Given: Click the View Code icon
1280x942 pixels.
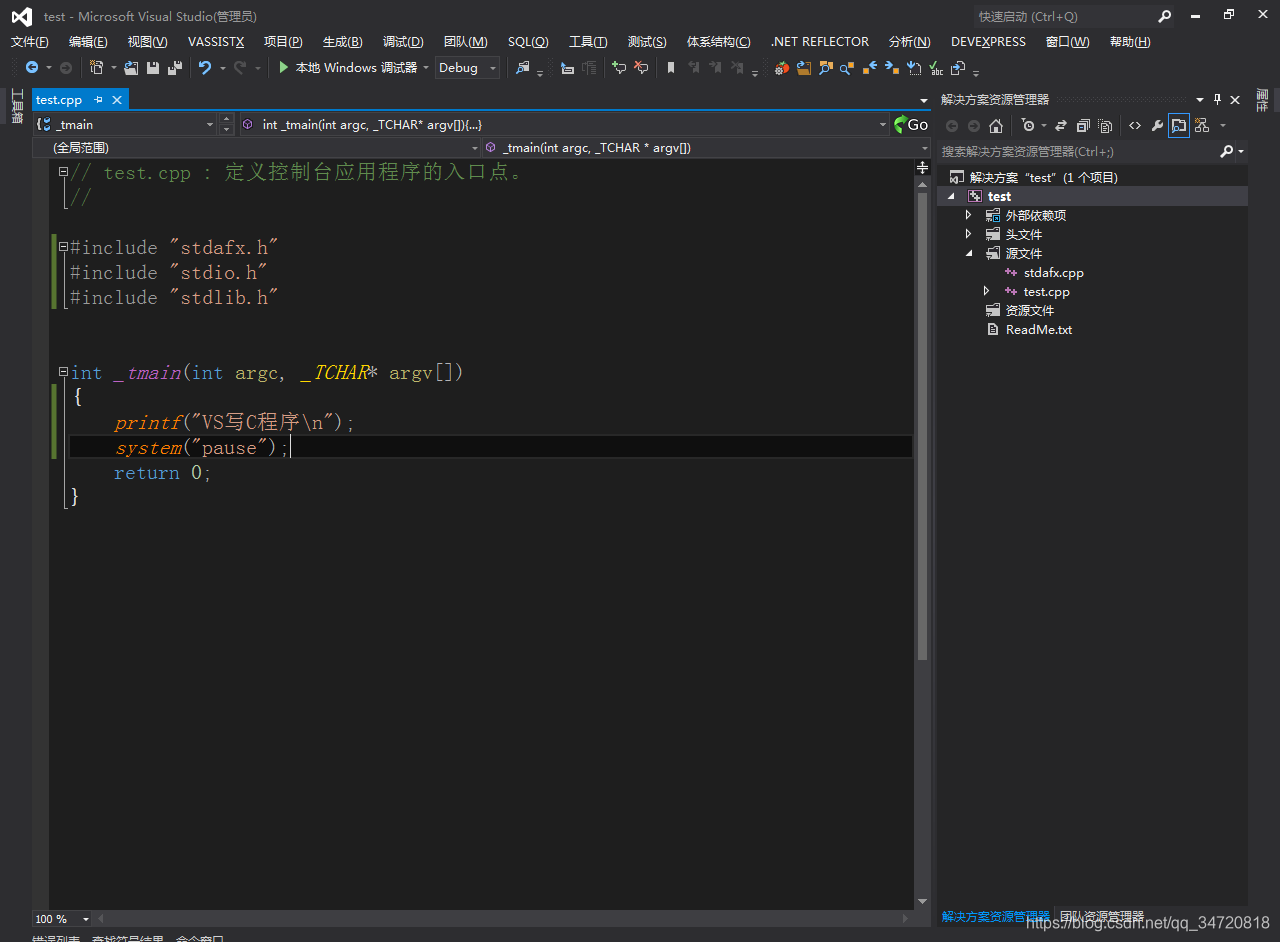Looking at the screenshot, I should coord(1135,126).
